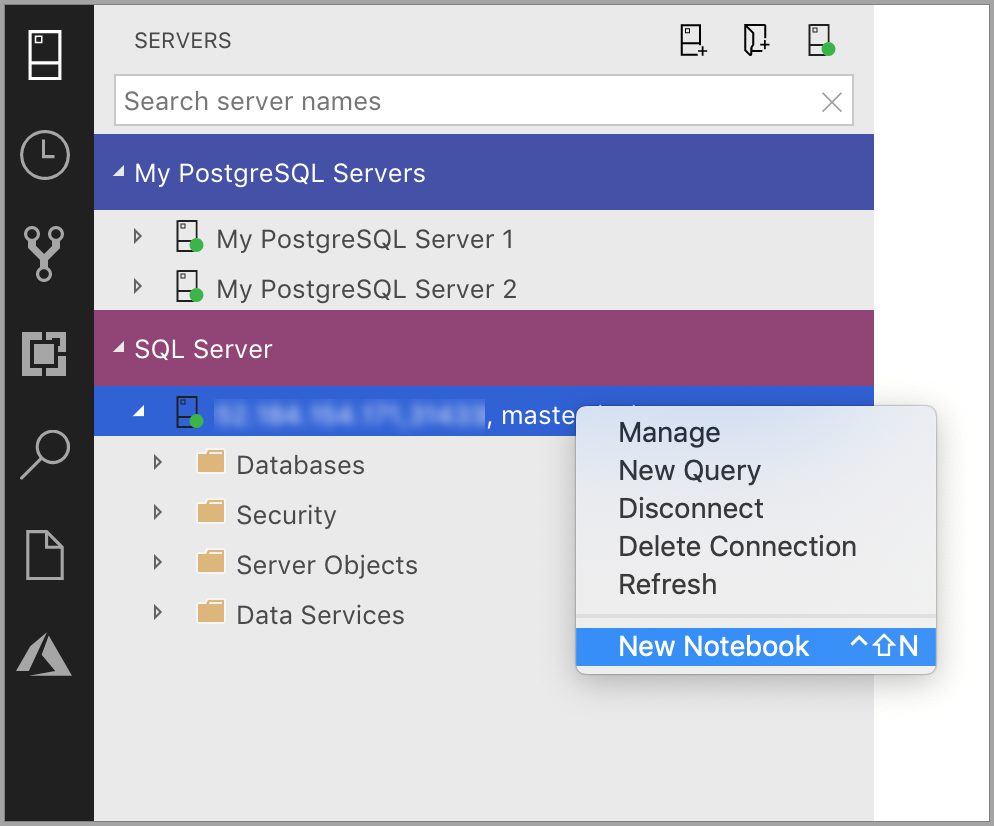This screenshot has width=994, height=826.
Task: Click Show Active Connections icon
Action: [821, 40]
